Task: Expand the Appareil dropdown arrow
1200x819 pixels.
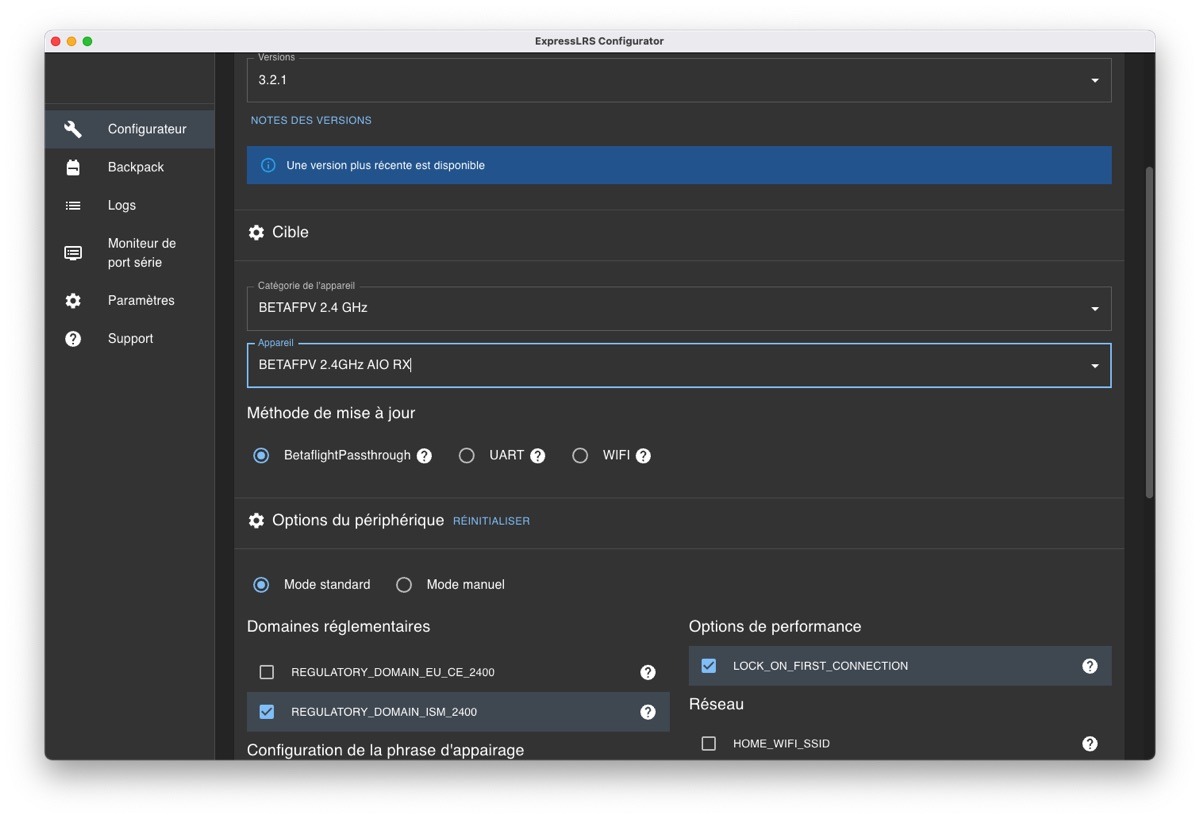Action: [1095, 366]
